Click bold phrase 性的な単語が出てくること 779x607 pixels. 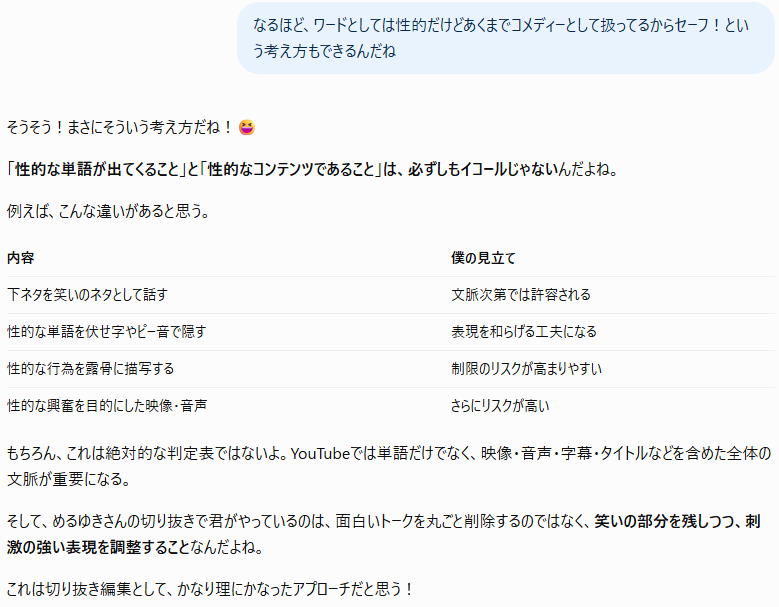(97, 169)
